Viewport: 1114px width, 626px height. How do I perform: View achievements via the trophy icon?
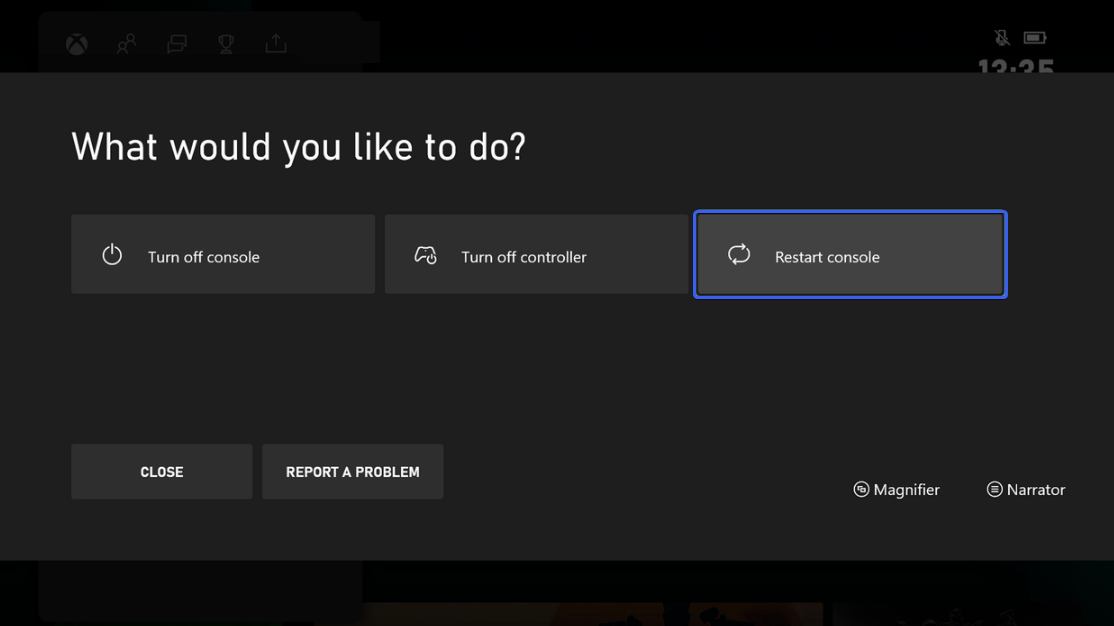coord(226,44)
